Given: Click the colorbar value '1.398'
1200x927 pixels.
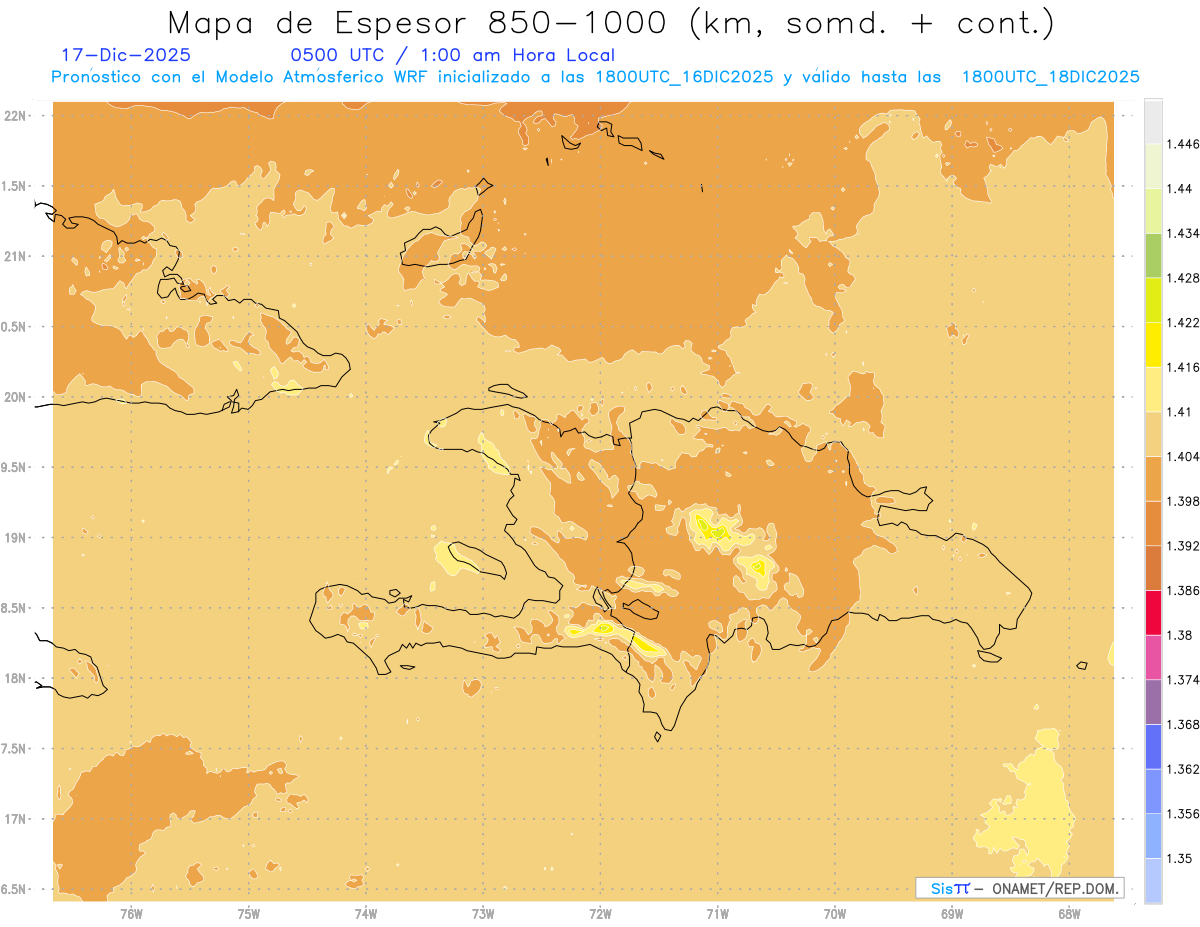Looking at the screenshot, I should click(1184, 501).
